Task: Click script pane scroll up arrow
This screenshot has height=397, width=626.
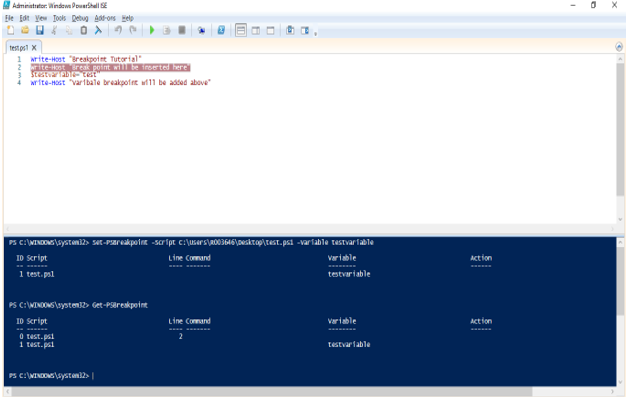Action: [620, 59]
